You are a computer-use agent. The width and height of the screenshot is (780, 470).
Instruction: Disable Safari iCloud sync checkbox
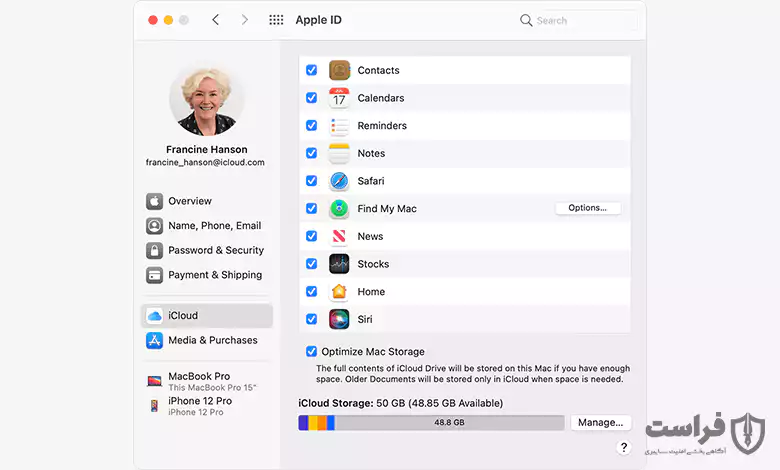click(x=311, y=181)
